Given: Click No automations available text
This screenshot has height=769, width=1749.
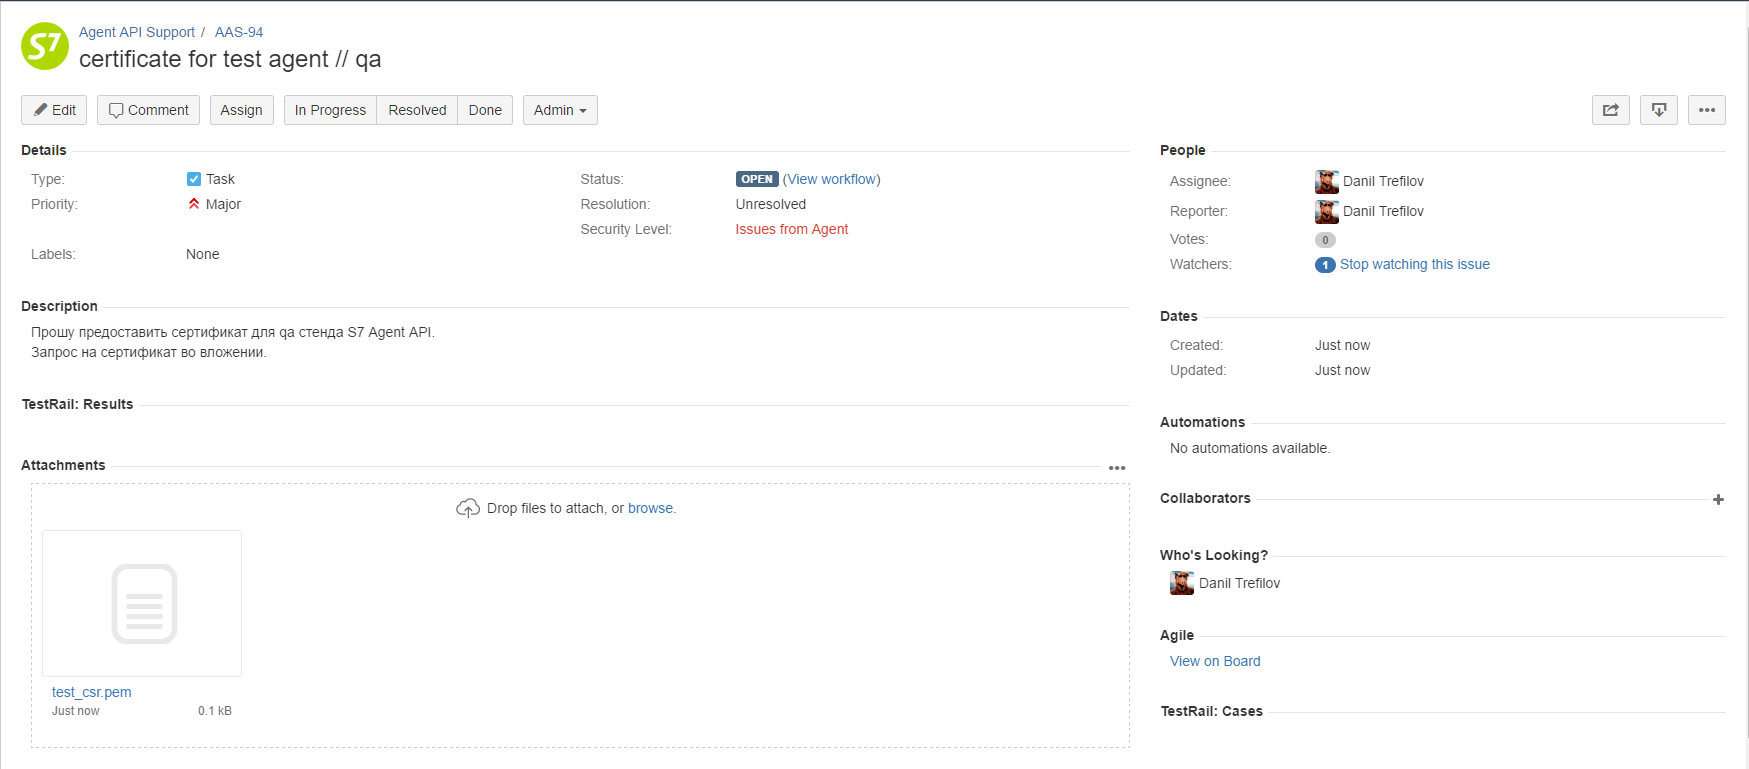Looking at the screenshot, I should (1250, 448).
